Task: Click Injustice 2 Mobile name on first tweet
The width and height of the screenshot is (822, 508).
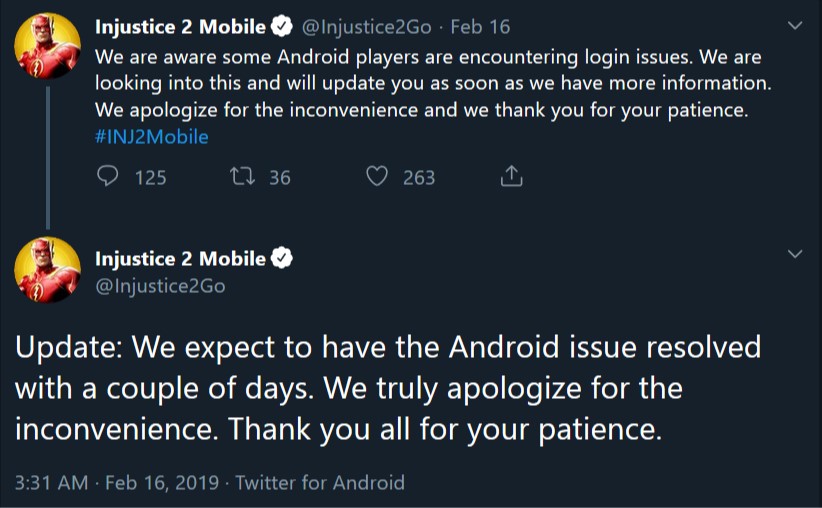Action: click(x=180, y=27)
